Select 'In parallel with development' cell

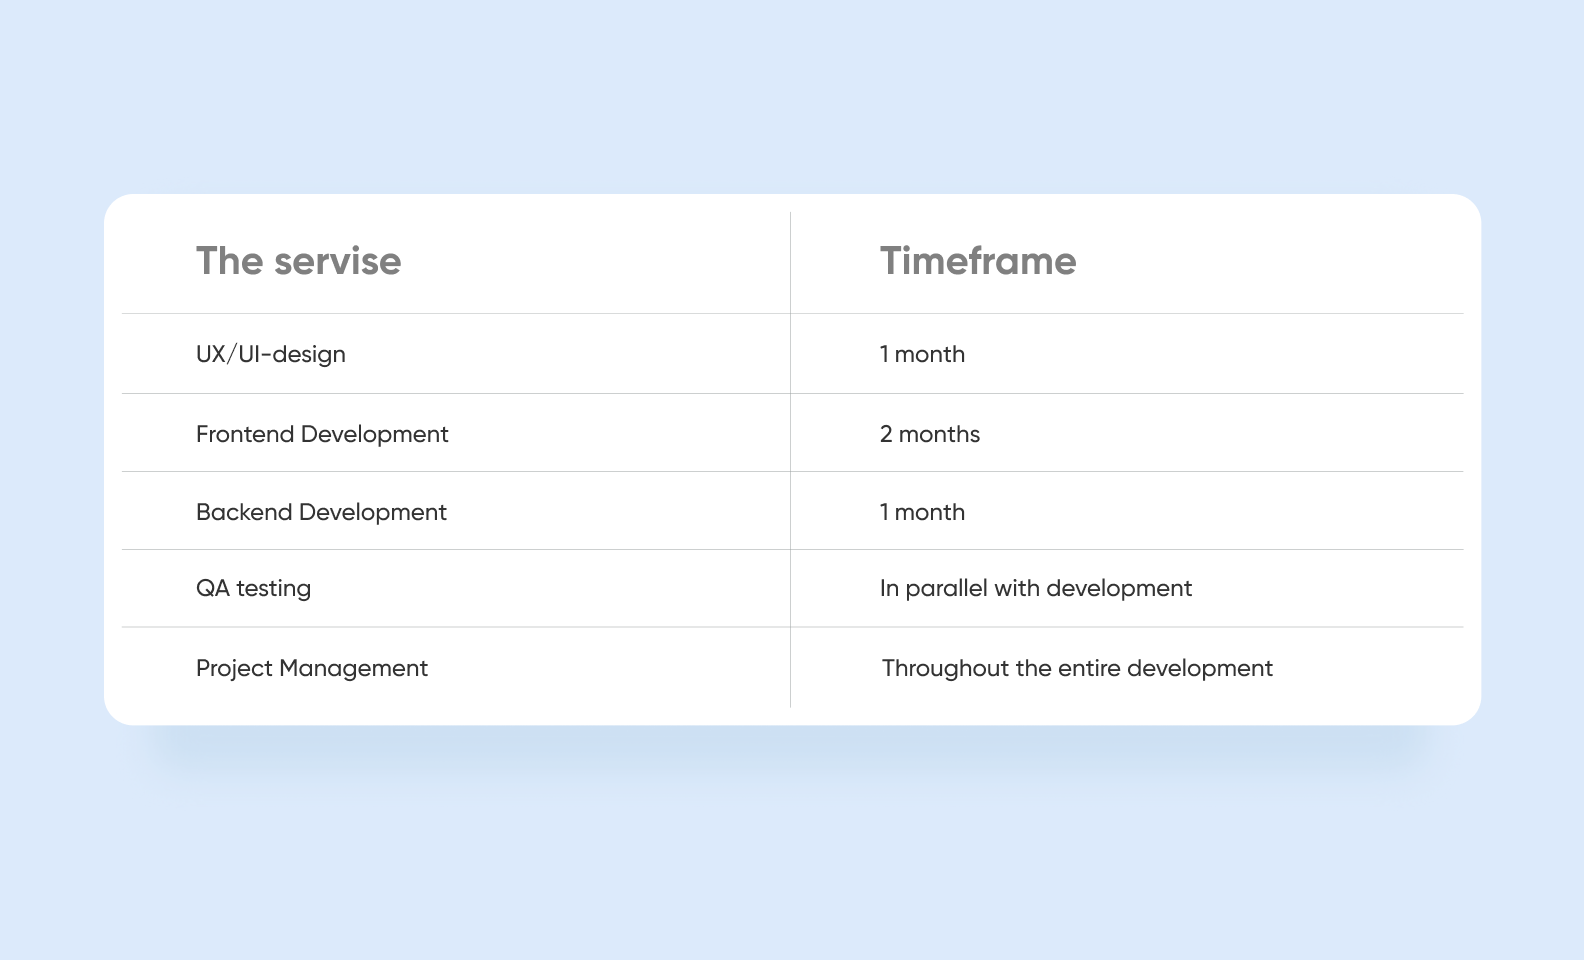[1036, 588]
